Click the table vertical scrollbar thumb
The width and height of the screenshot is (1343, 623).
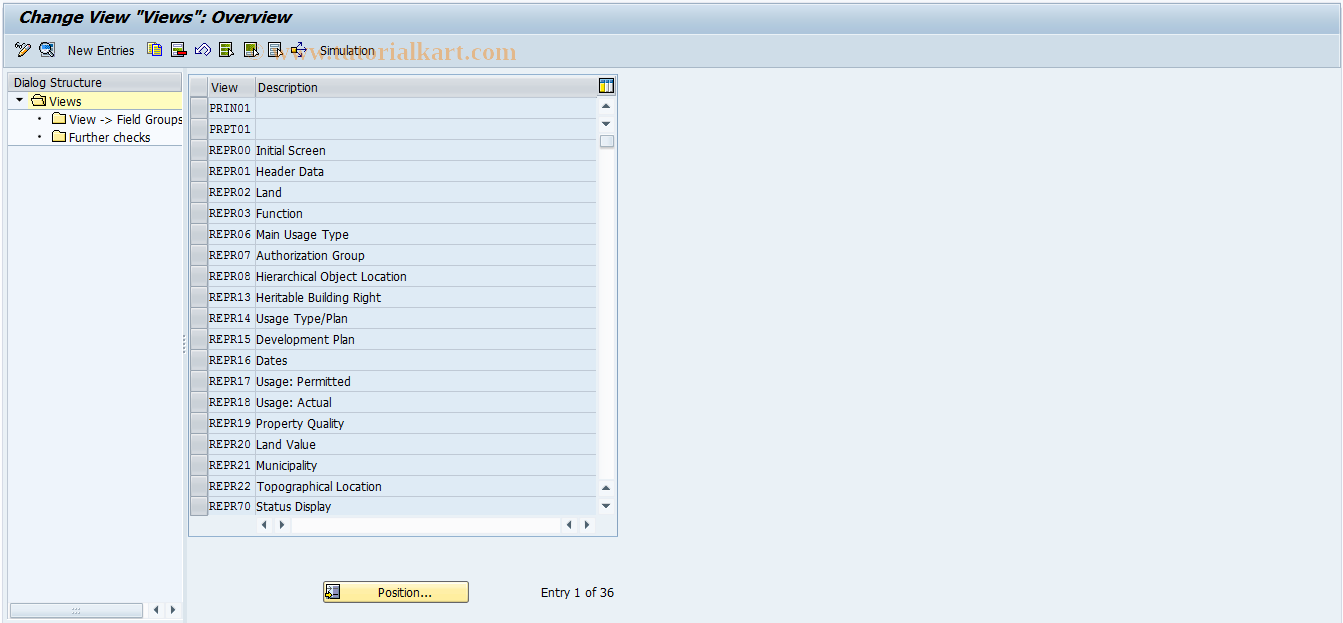tap(606, 141)
